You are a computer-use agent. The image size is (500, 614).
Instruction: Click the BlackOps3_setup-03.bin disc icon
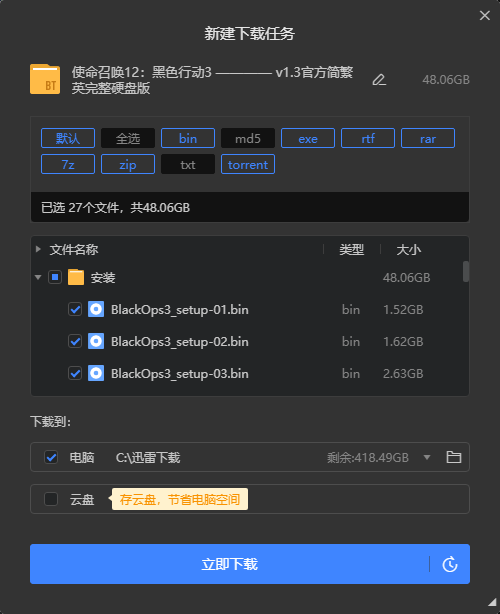[x=96, y=373]
